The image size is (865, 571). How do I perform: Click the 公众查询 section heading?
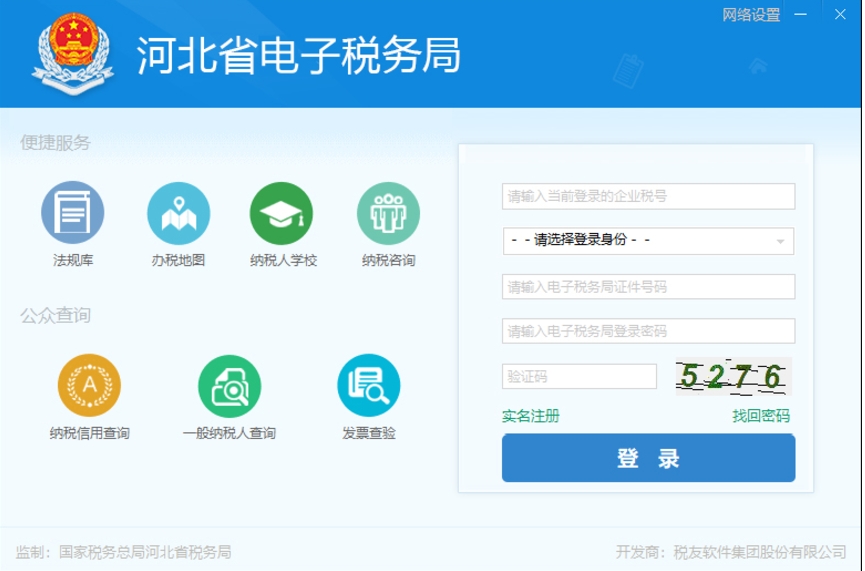pos(55,316)
